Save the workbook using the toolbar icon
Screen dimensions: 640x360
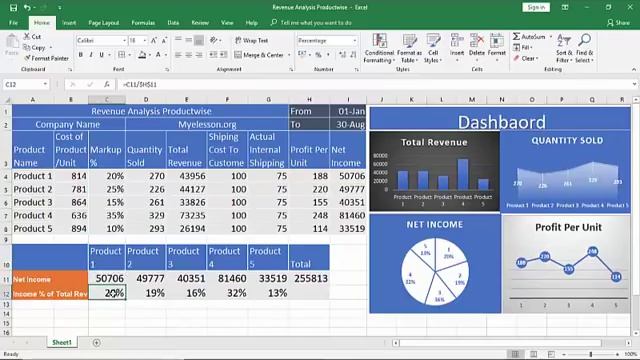tap(13, 7)
